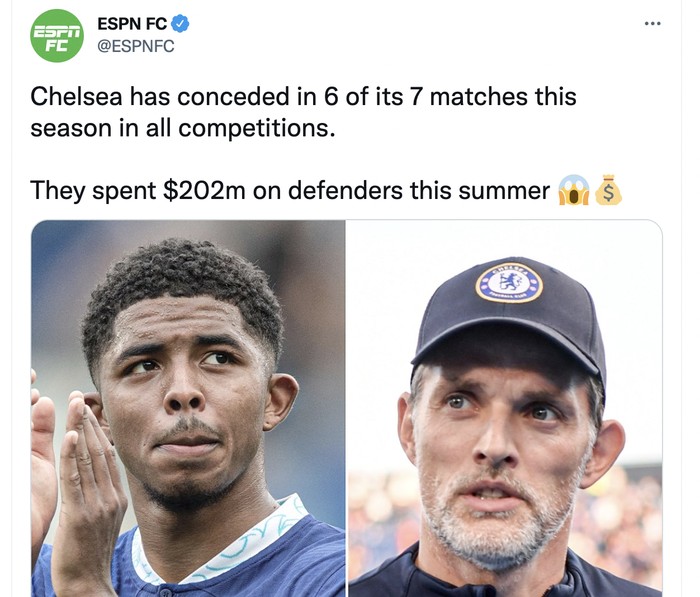The width and height of the screenshot is (700, 597).
Task: Open the @ESPNFC handle link
Action: point(135,46)
